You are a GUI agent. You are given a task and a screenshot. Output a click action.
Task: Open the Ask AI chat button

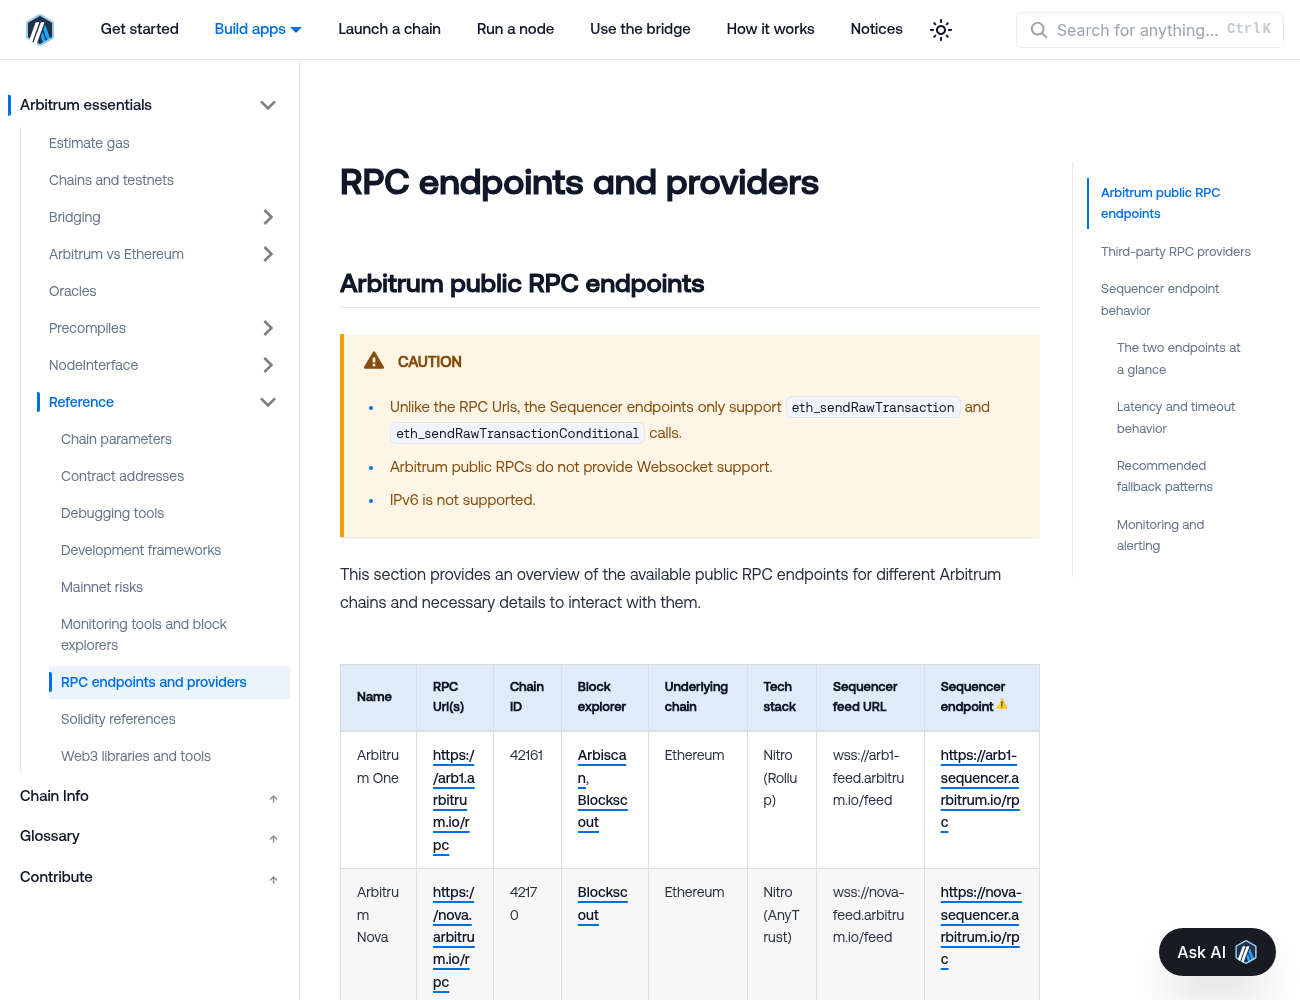pos(1217,952)
